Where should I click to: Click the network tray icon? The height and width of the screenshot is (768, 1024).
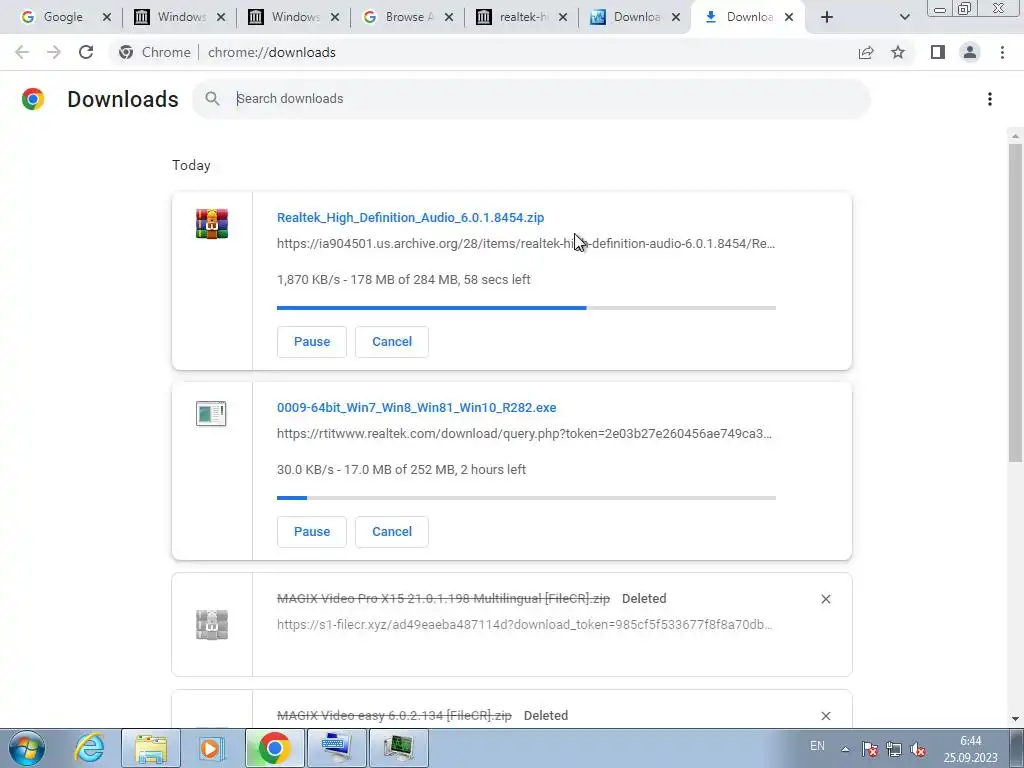tap(893, 749)
